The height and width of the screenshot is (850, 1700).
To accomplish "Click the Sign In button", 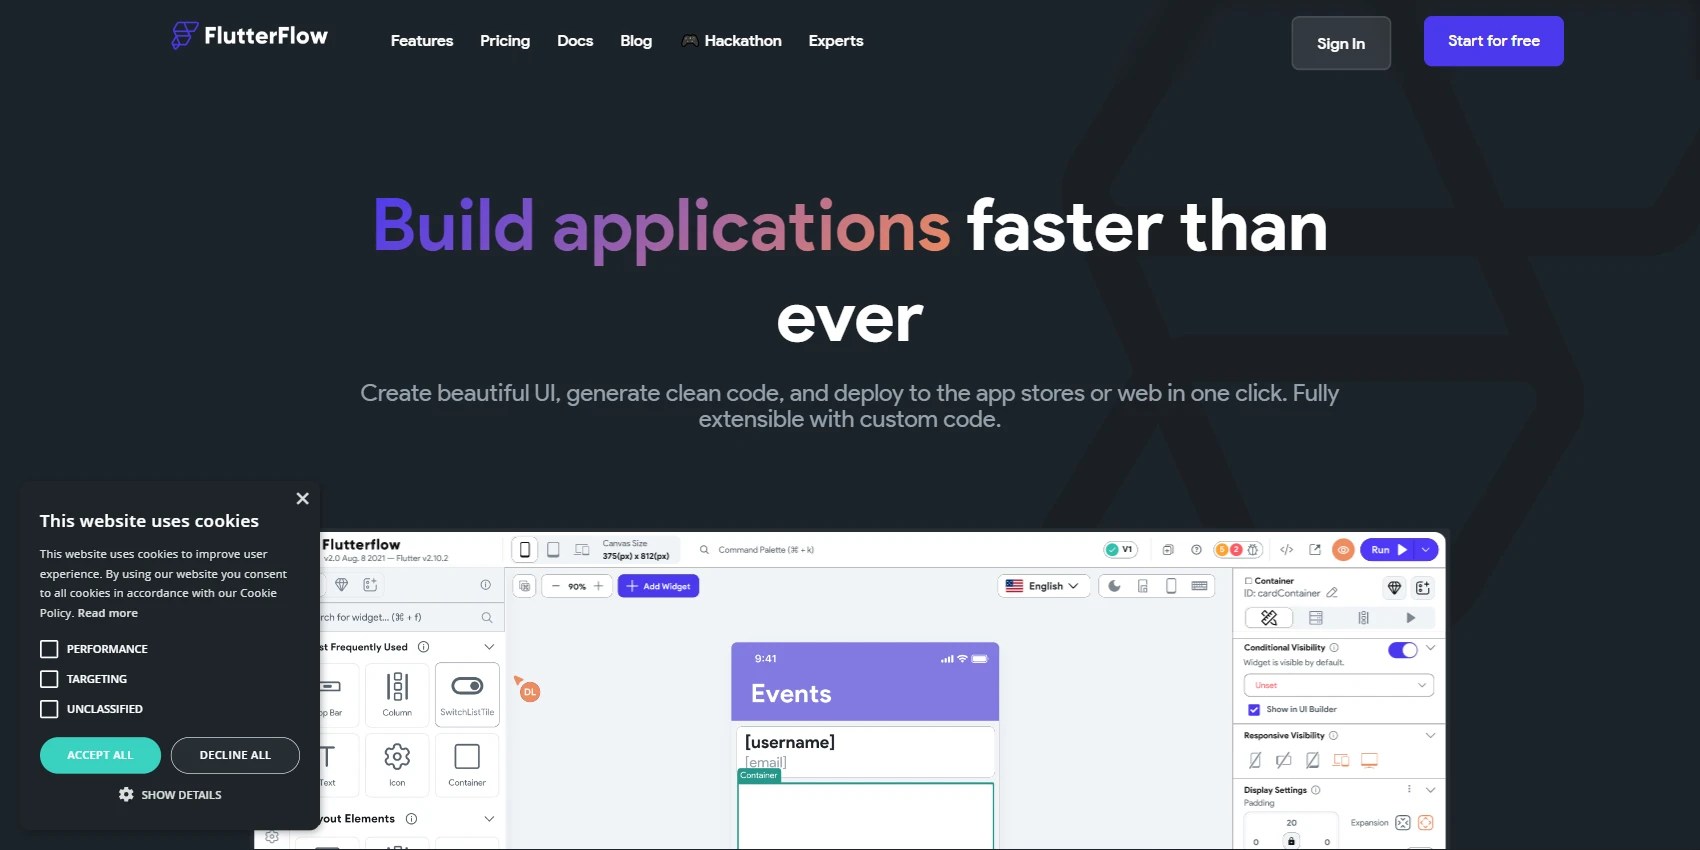I will [1341, 43].
